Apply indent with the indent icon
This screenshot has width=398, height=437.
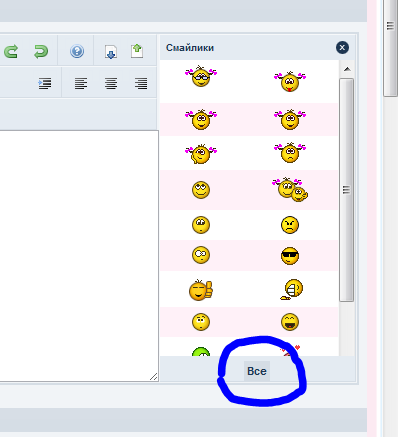pos(45,83)
